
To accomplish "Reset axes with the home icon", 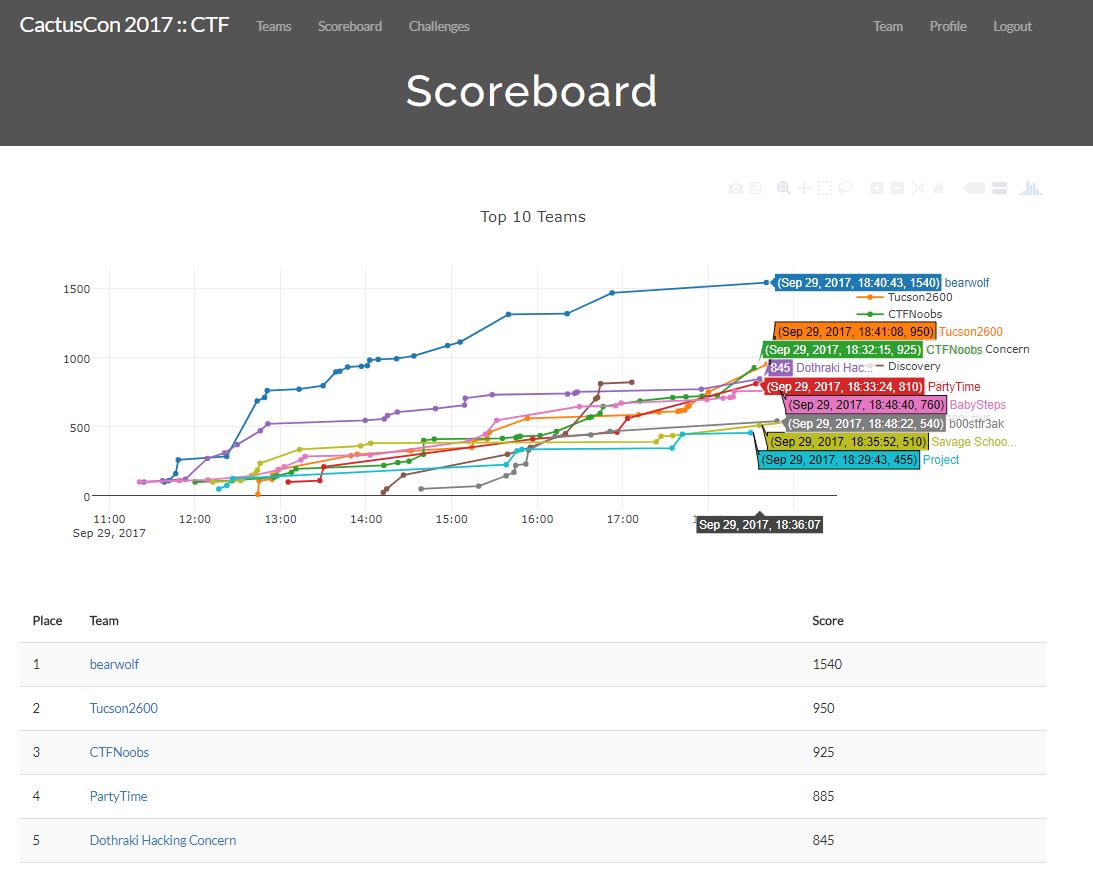I will pos(938,187).
